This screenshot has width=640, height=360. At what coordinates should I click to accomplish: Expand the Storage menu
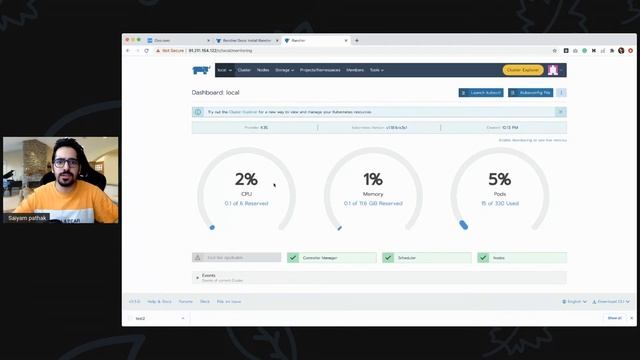[x=284, y=70]
